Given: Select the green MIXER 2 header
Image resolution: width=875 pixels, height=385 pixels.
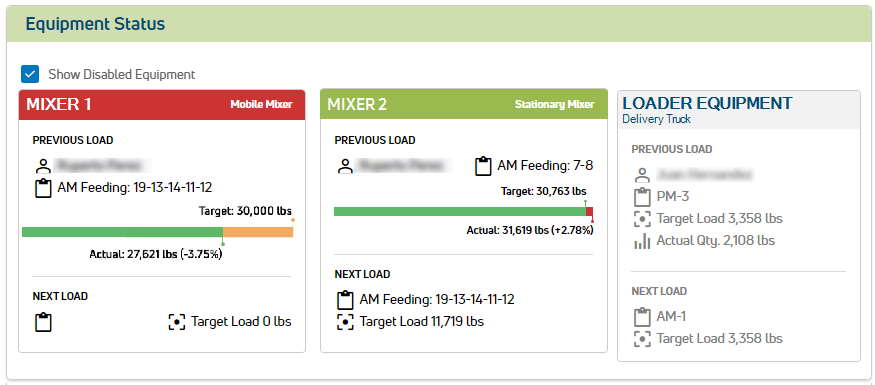Looking at the screenshot, I should (464, 104).
